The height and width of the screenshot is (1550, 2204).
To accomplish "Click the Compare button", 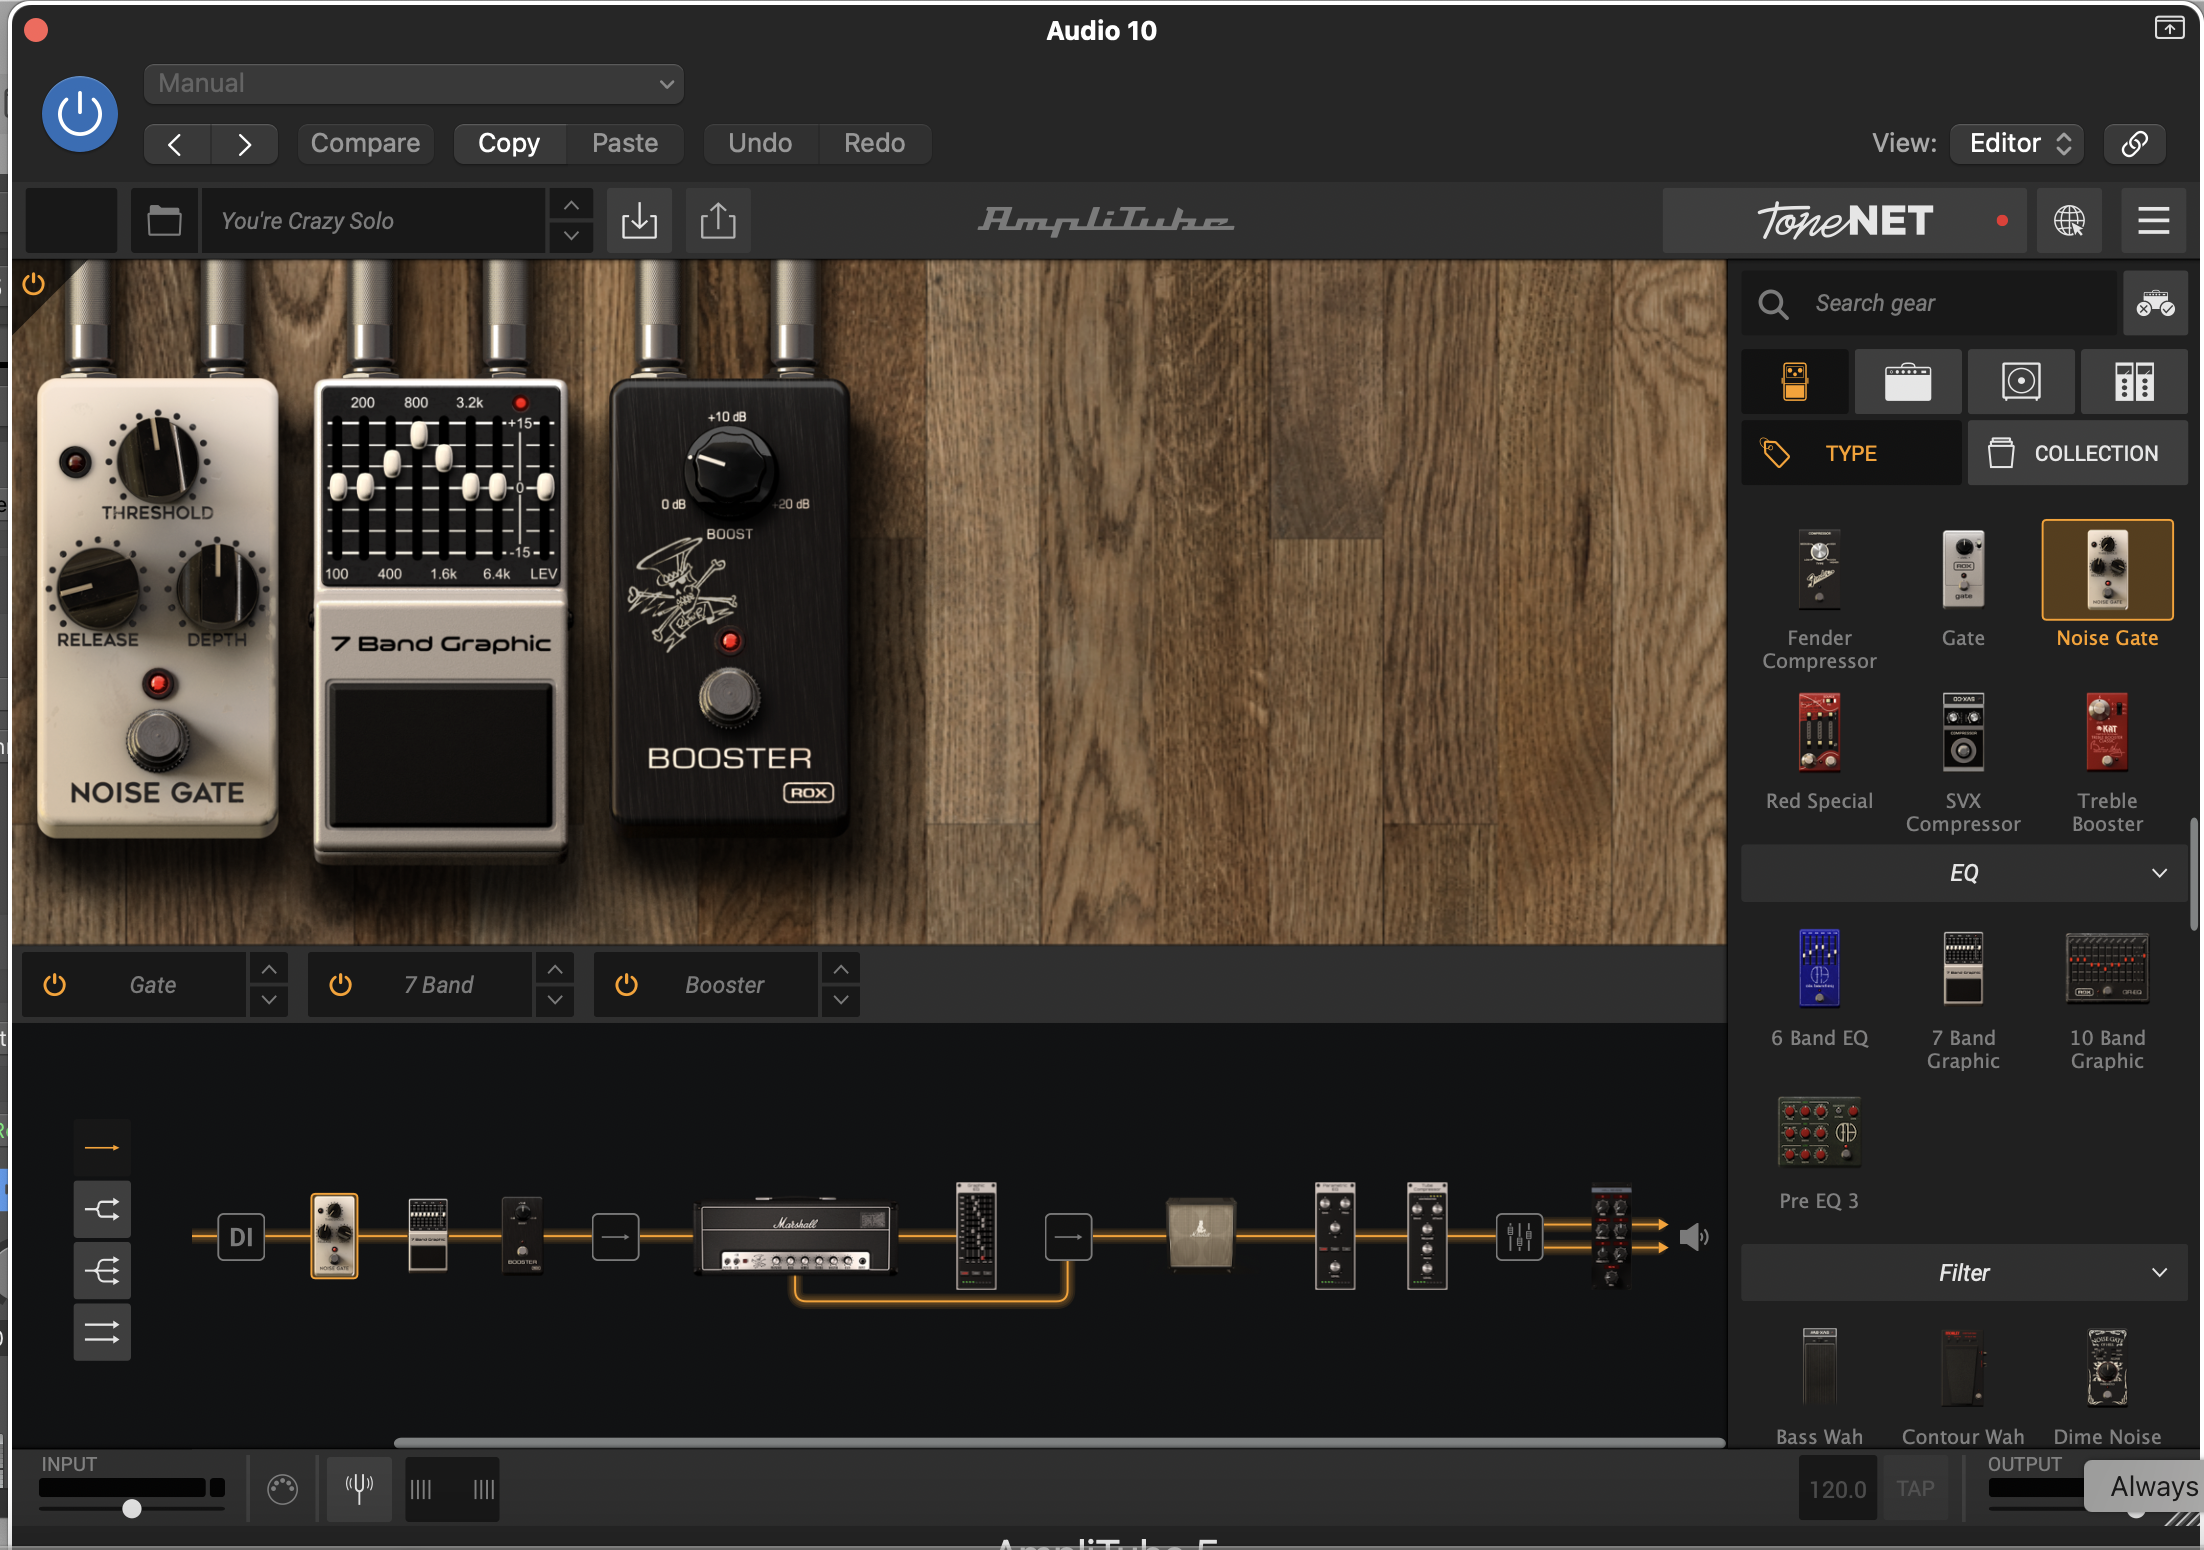I will [x=365, y=144].
